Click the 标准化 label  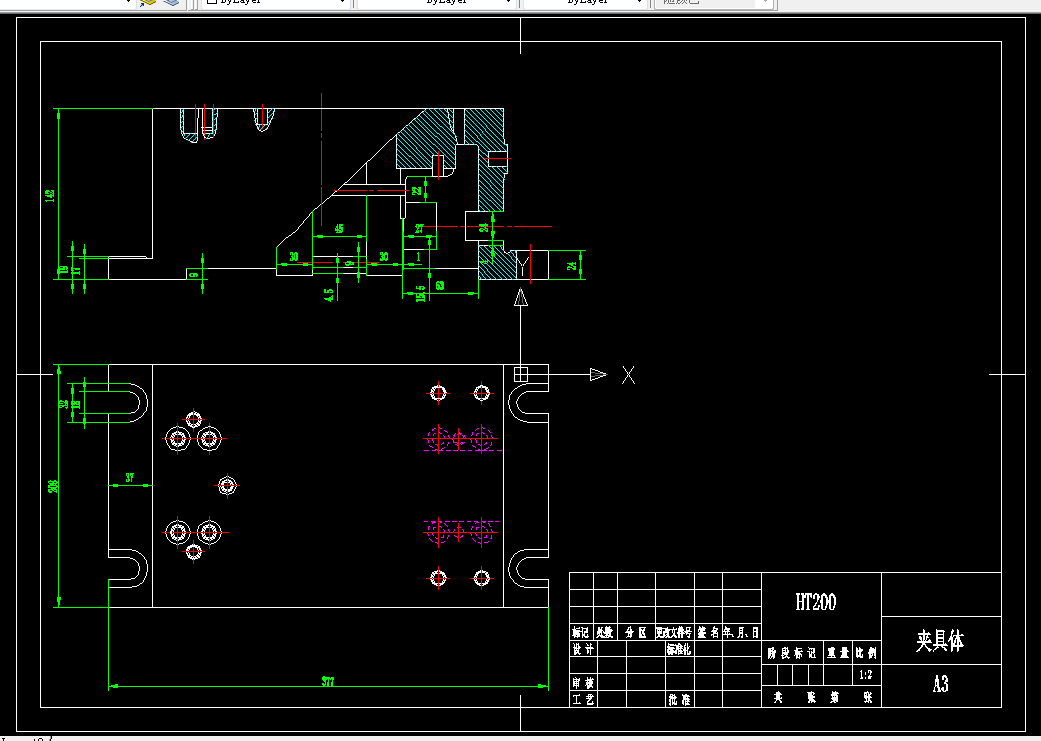[x=679, y=649]
